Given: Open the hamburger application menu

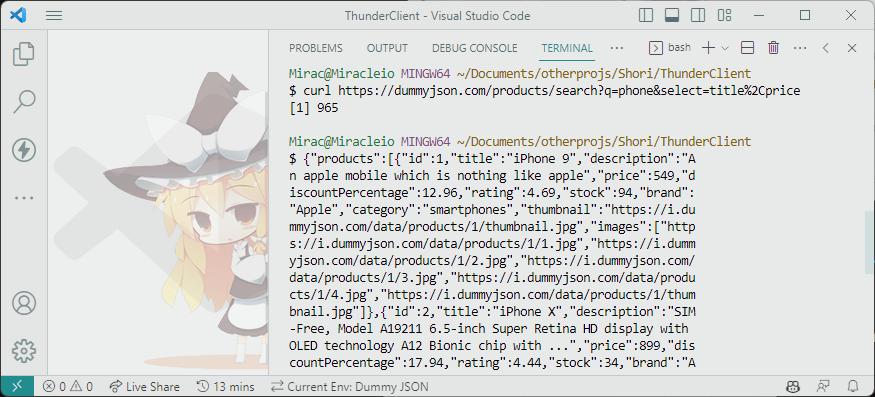Looking at the screenshot, I should click(54, 16).
